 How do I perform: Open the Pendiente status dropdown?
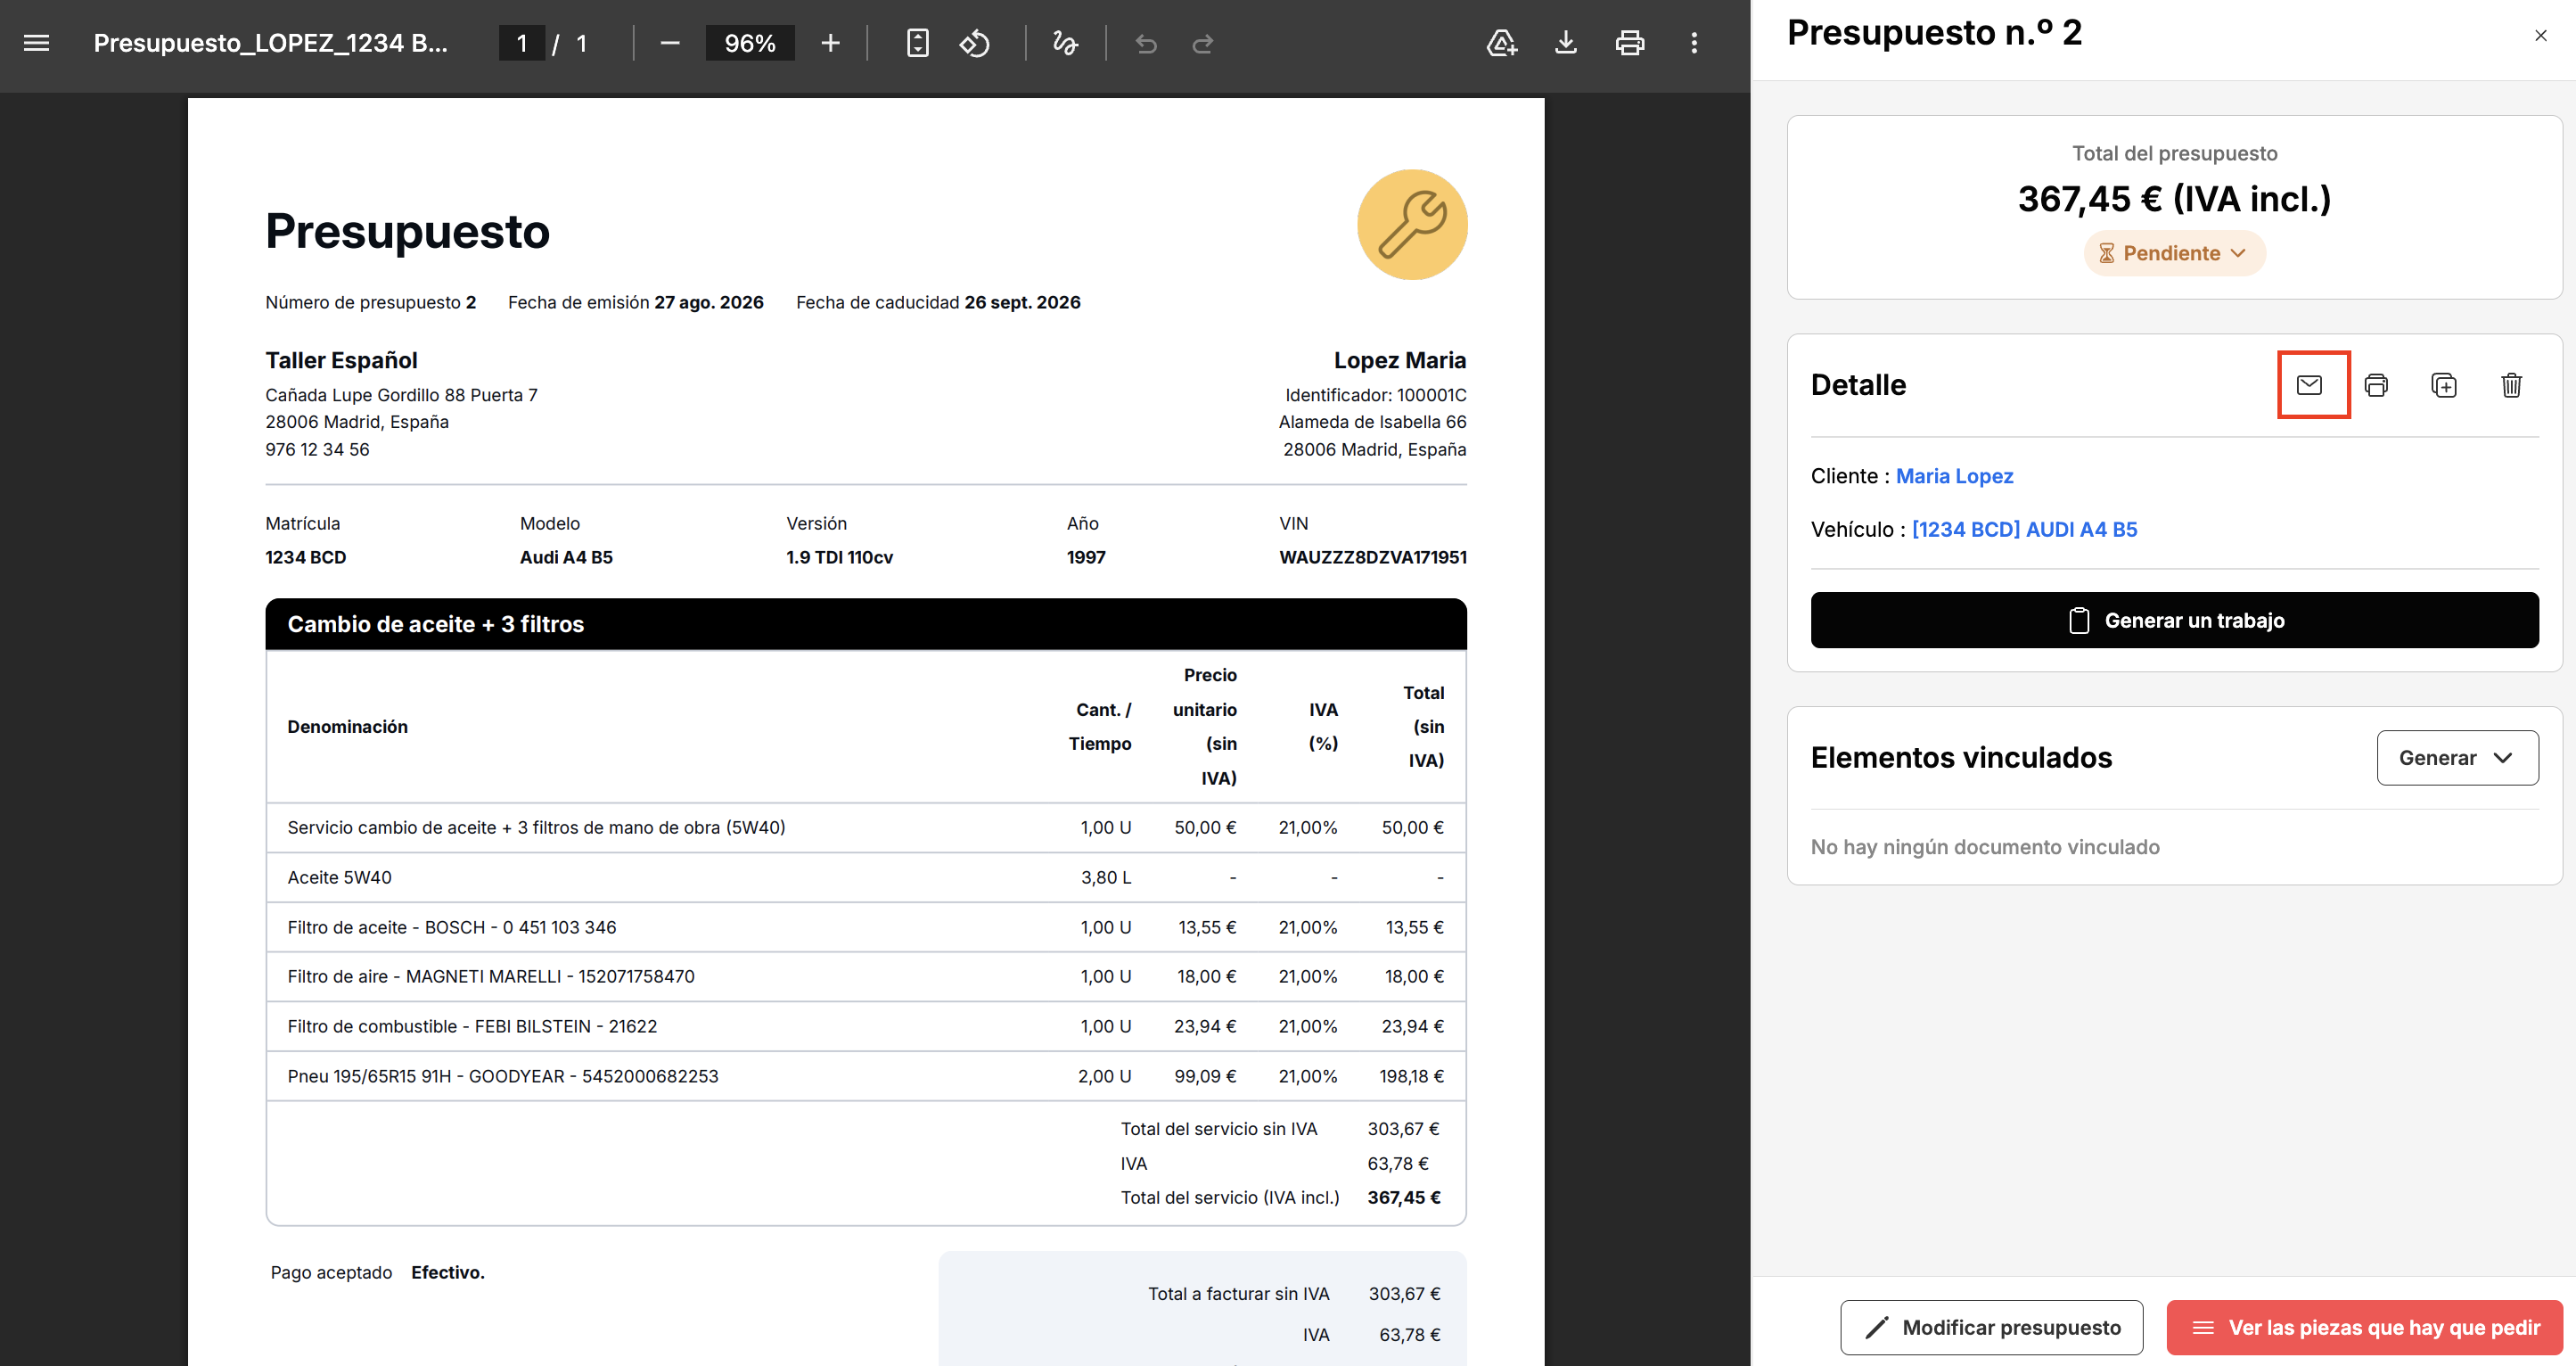2174,253
